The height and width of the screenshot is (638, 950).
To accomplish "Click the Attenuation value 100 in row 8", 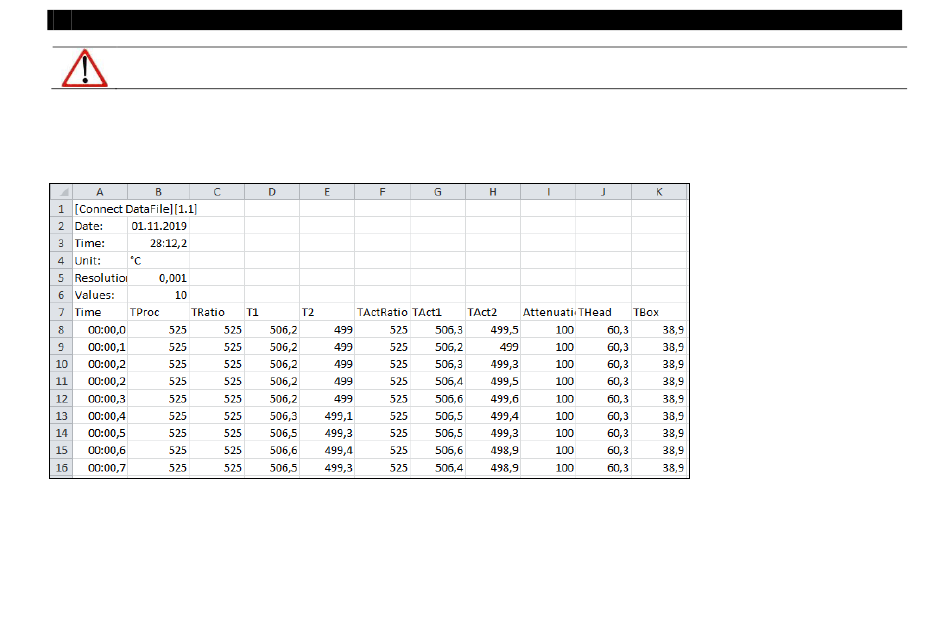I will (548, 330).
